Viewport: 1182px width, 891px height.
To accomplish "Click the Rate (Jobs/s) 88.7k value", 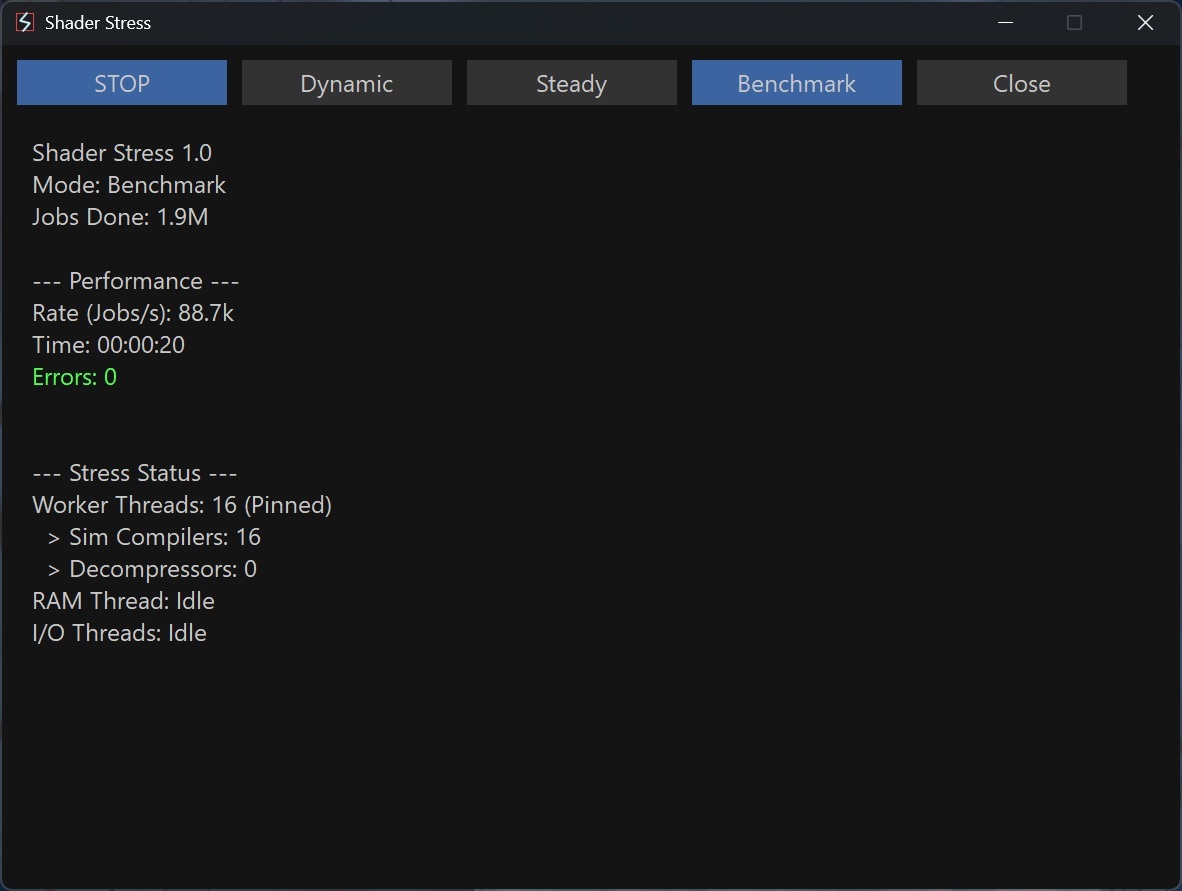I will (x=205, y=313).
